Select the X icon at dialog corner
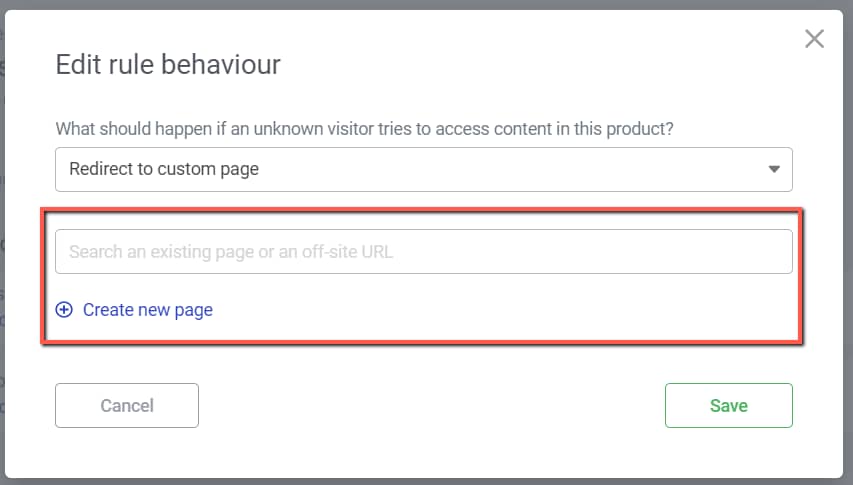This screenshot has height=485, width=853. [x=814, y=39]
